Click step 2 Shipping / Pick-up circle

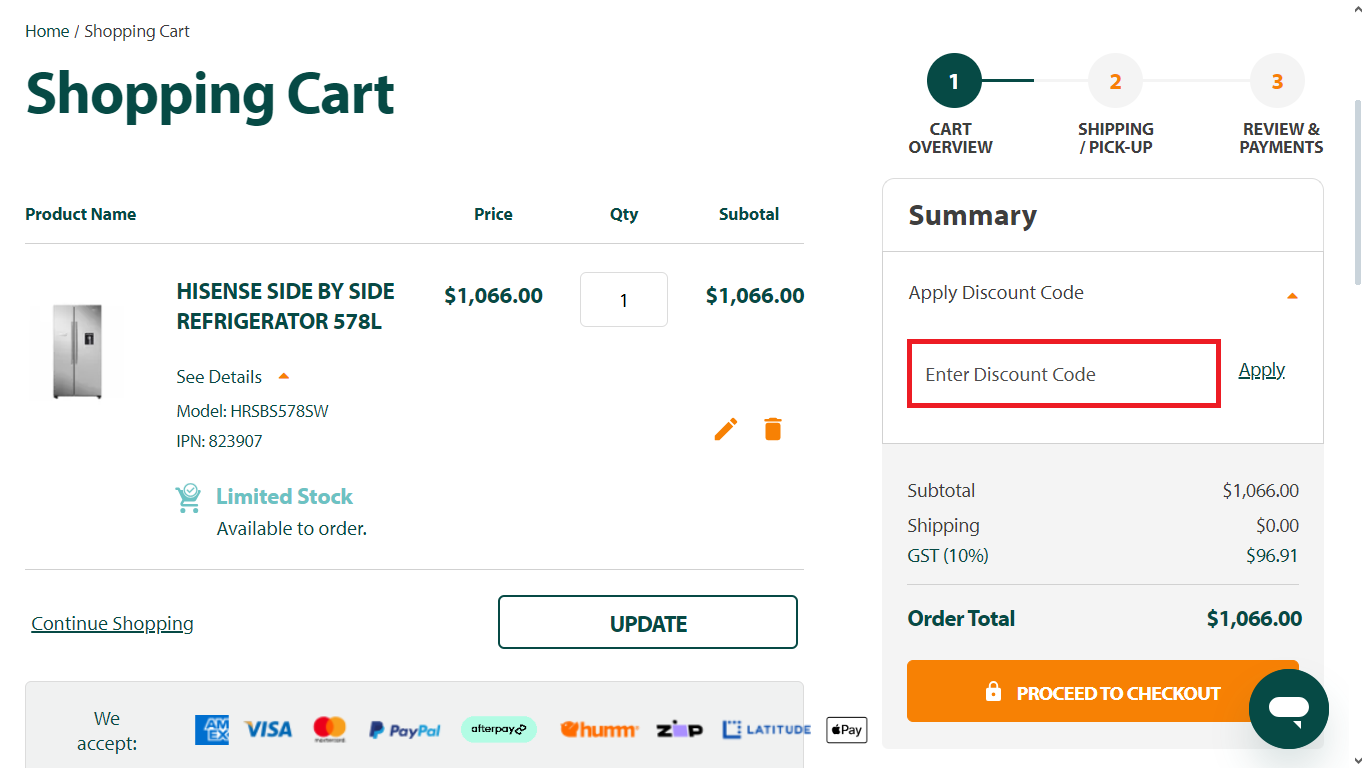[x=1115, y=81]
